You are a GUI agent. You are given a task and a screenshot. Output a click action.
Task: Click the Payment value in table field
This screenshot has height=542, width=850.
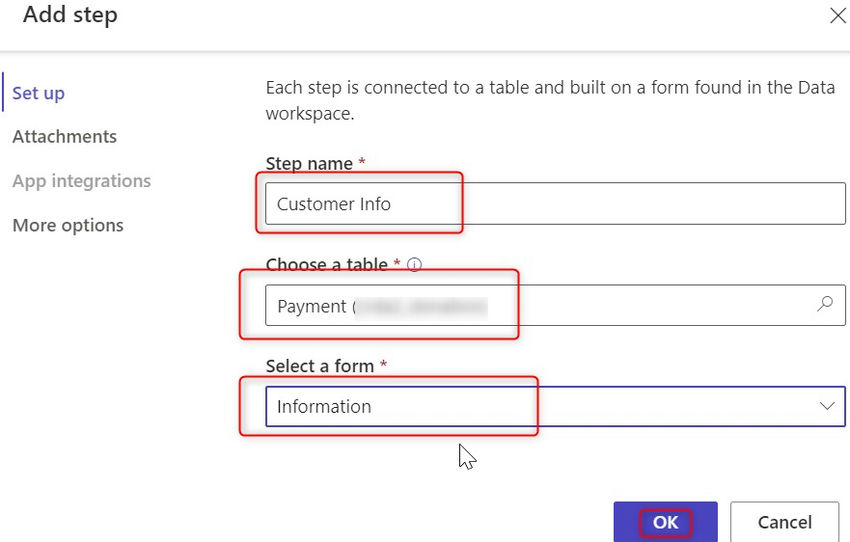[x=311, y=307]
